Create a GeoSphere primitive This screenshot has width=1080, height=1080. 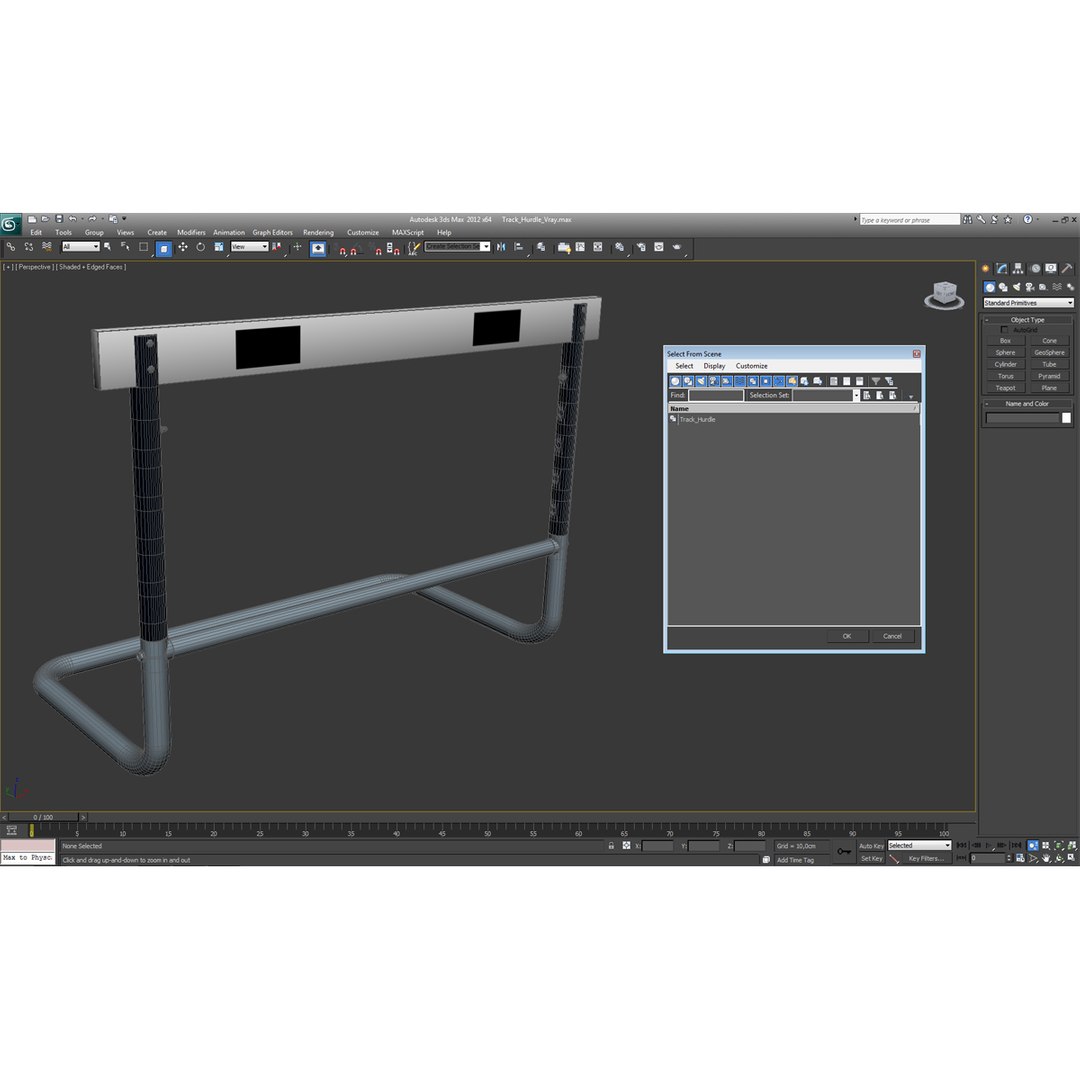coord(1049,353)
